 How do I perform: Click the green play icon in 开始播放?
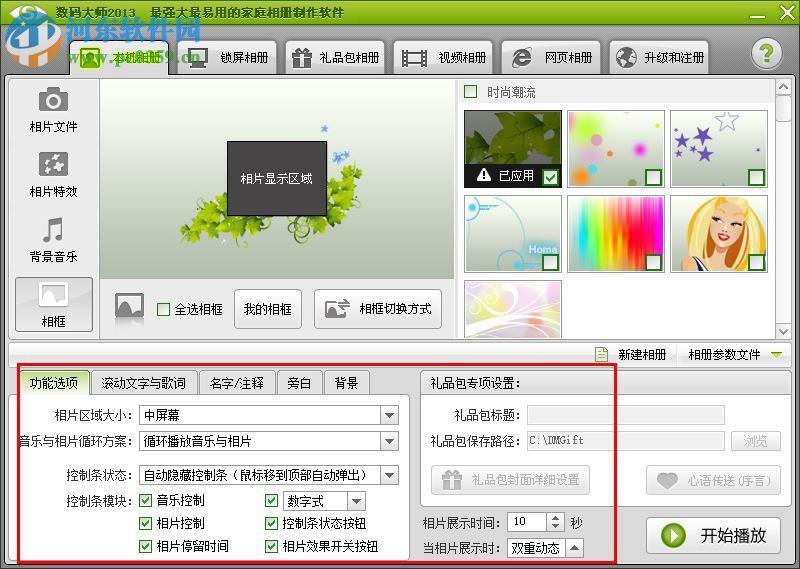click(673, 535)
